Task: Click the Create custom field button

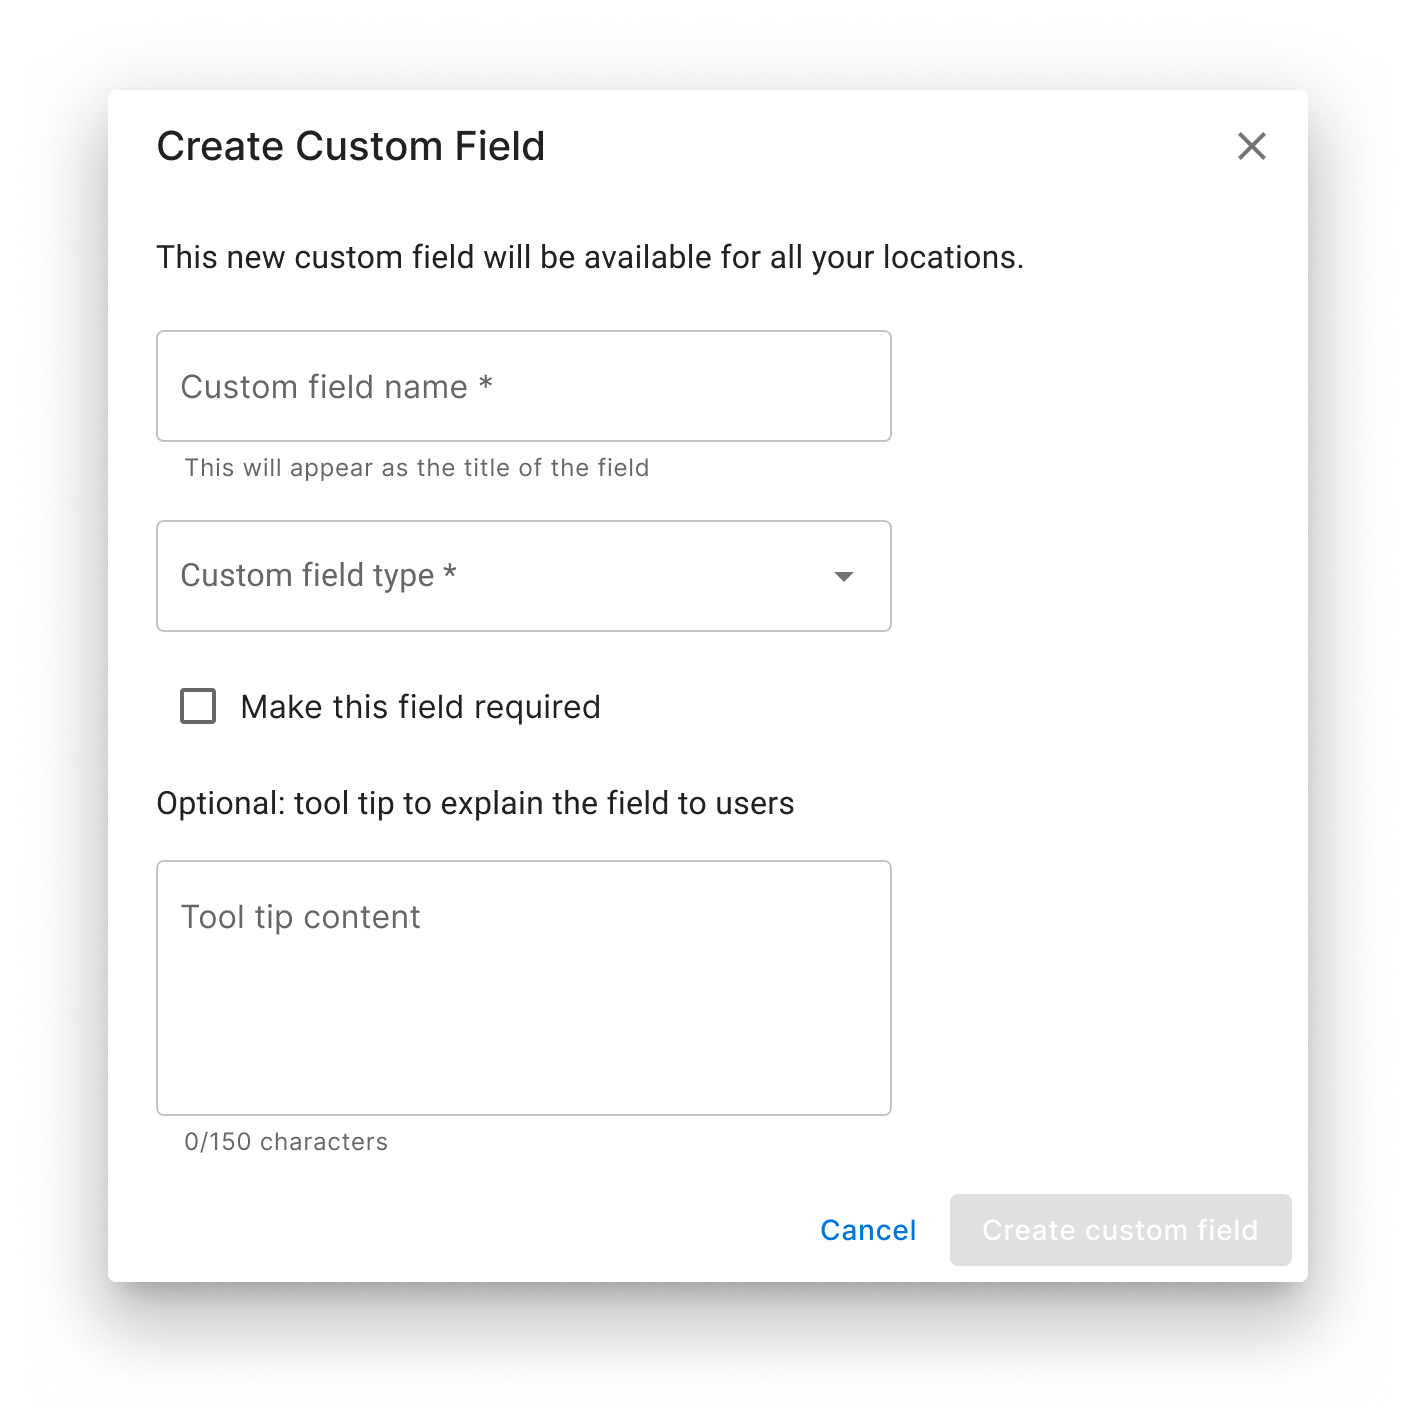Action: 1119,1230
